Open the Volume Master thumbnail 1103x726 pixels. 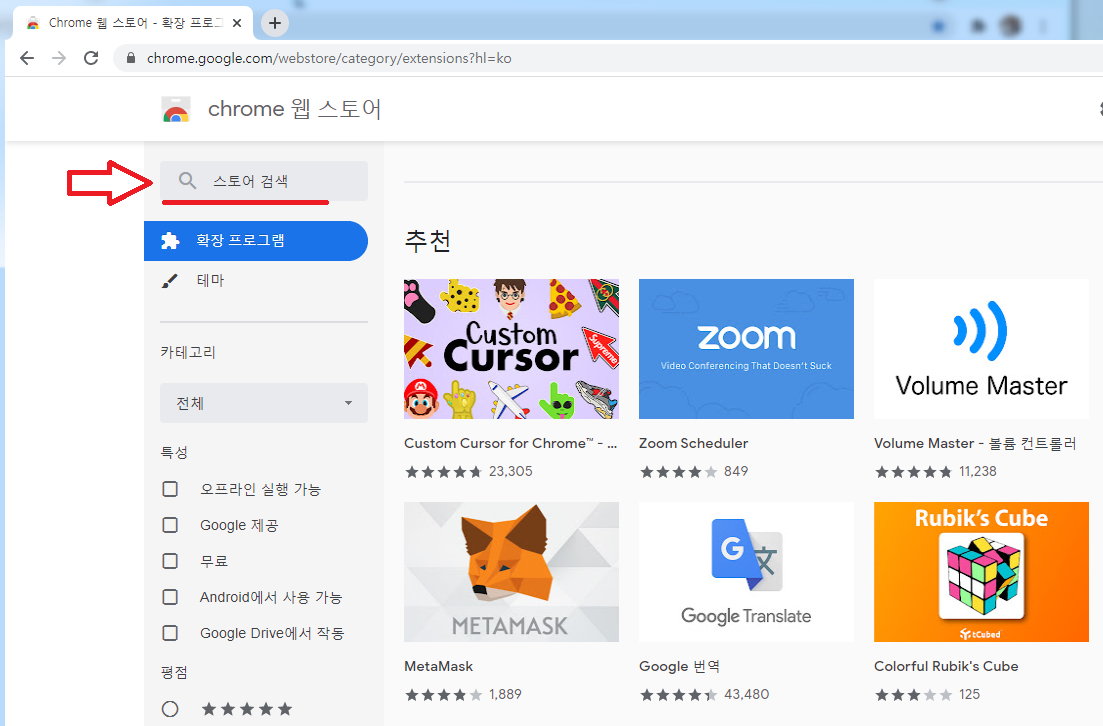point(981,349)
